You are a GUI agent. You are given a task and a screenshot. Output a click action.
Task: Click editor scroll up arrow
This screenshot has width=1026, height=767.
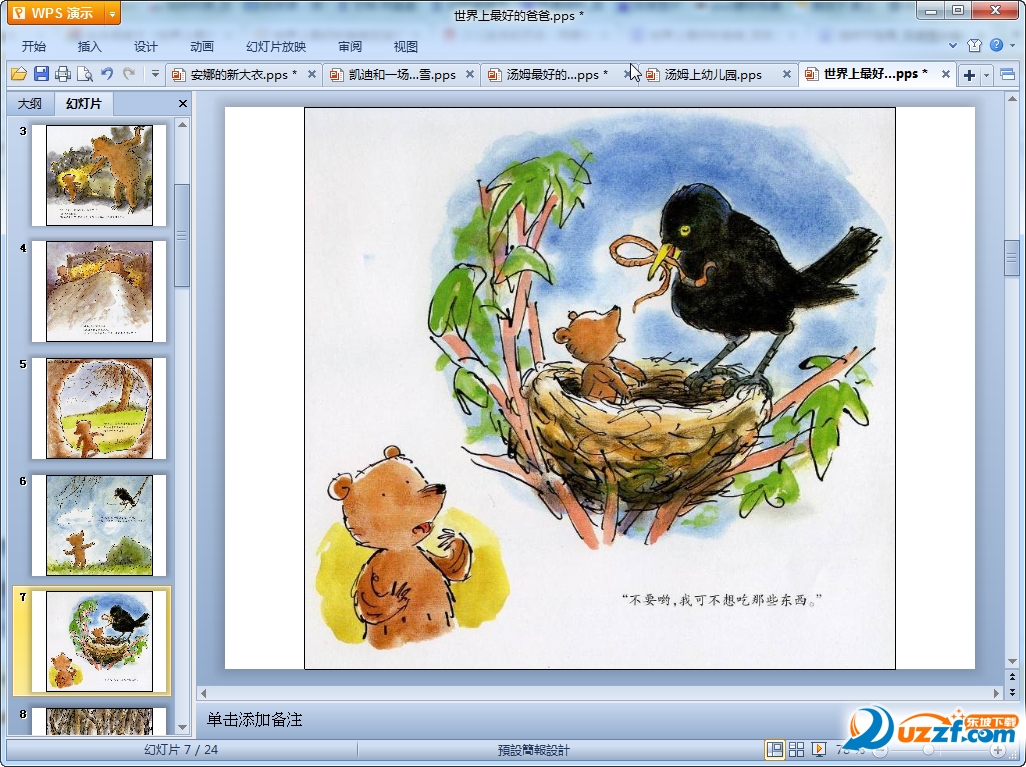click(1012, 99)
